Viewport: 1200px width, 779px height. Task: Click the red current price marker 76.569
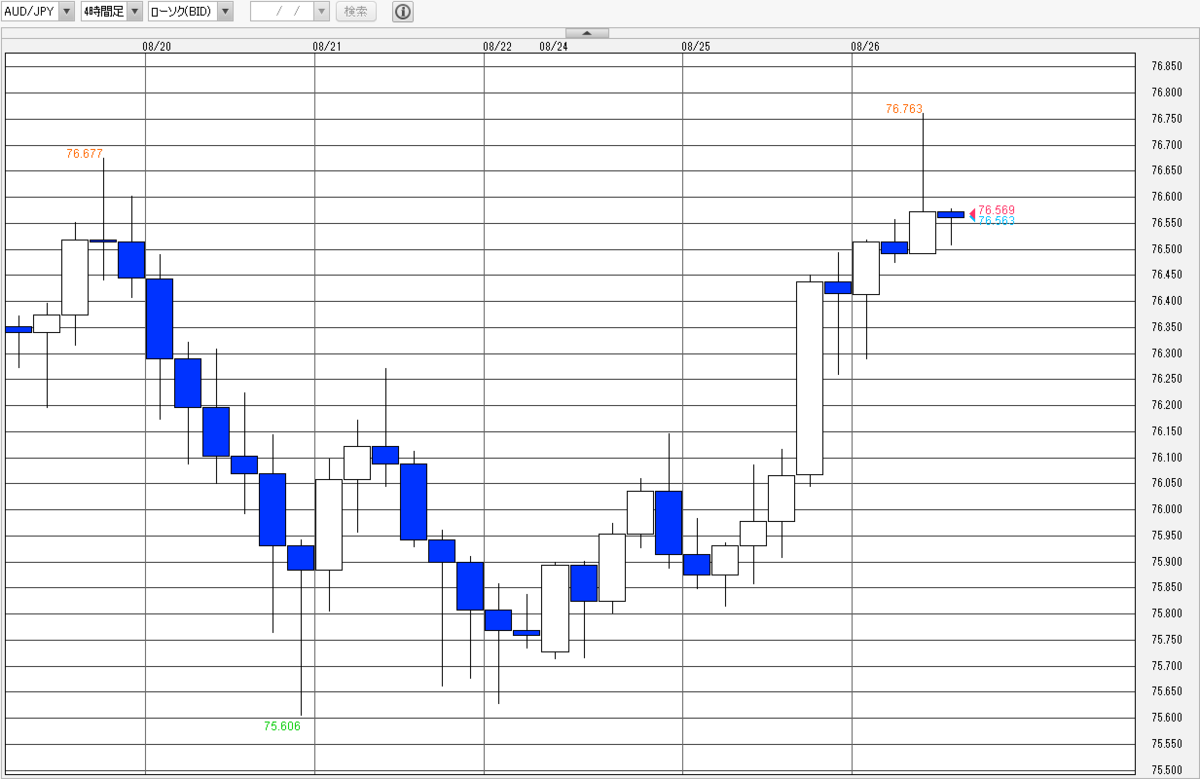[996, 210]
